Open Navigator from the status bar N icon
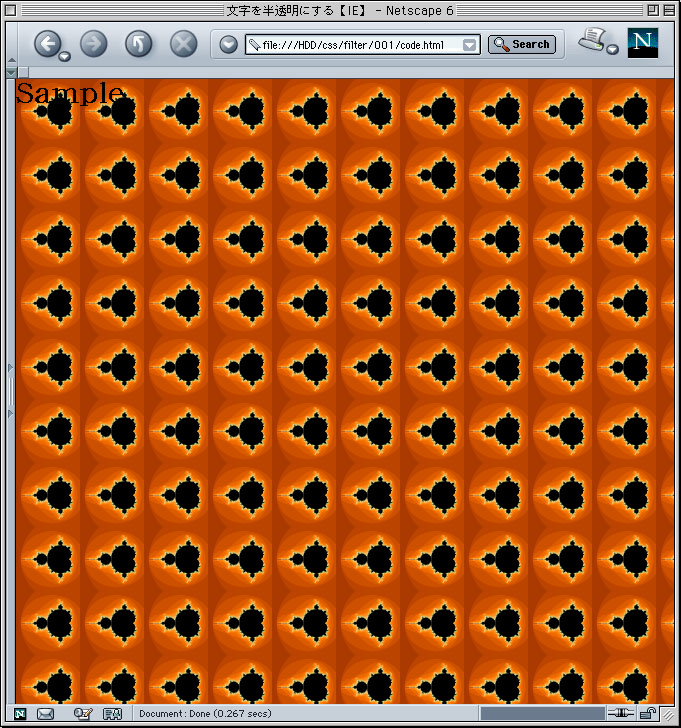681x728 pixels. [x=20, y=714]
